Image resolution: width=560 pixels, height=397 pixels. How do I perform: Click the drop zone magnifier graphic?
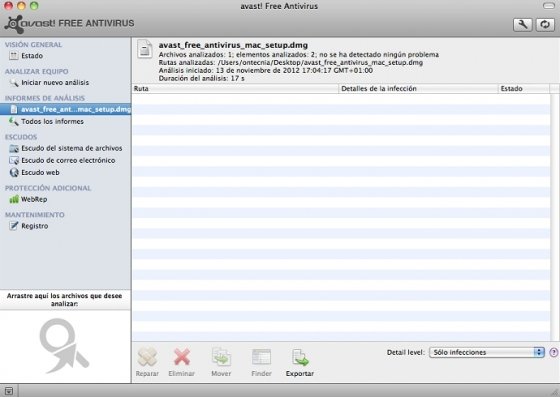[x=64, y=346]
